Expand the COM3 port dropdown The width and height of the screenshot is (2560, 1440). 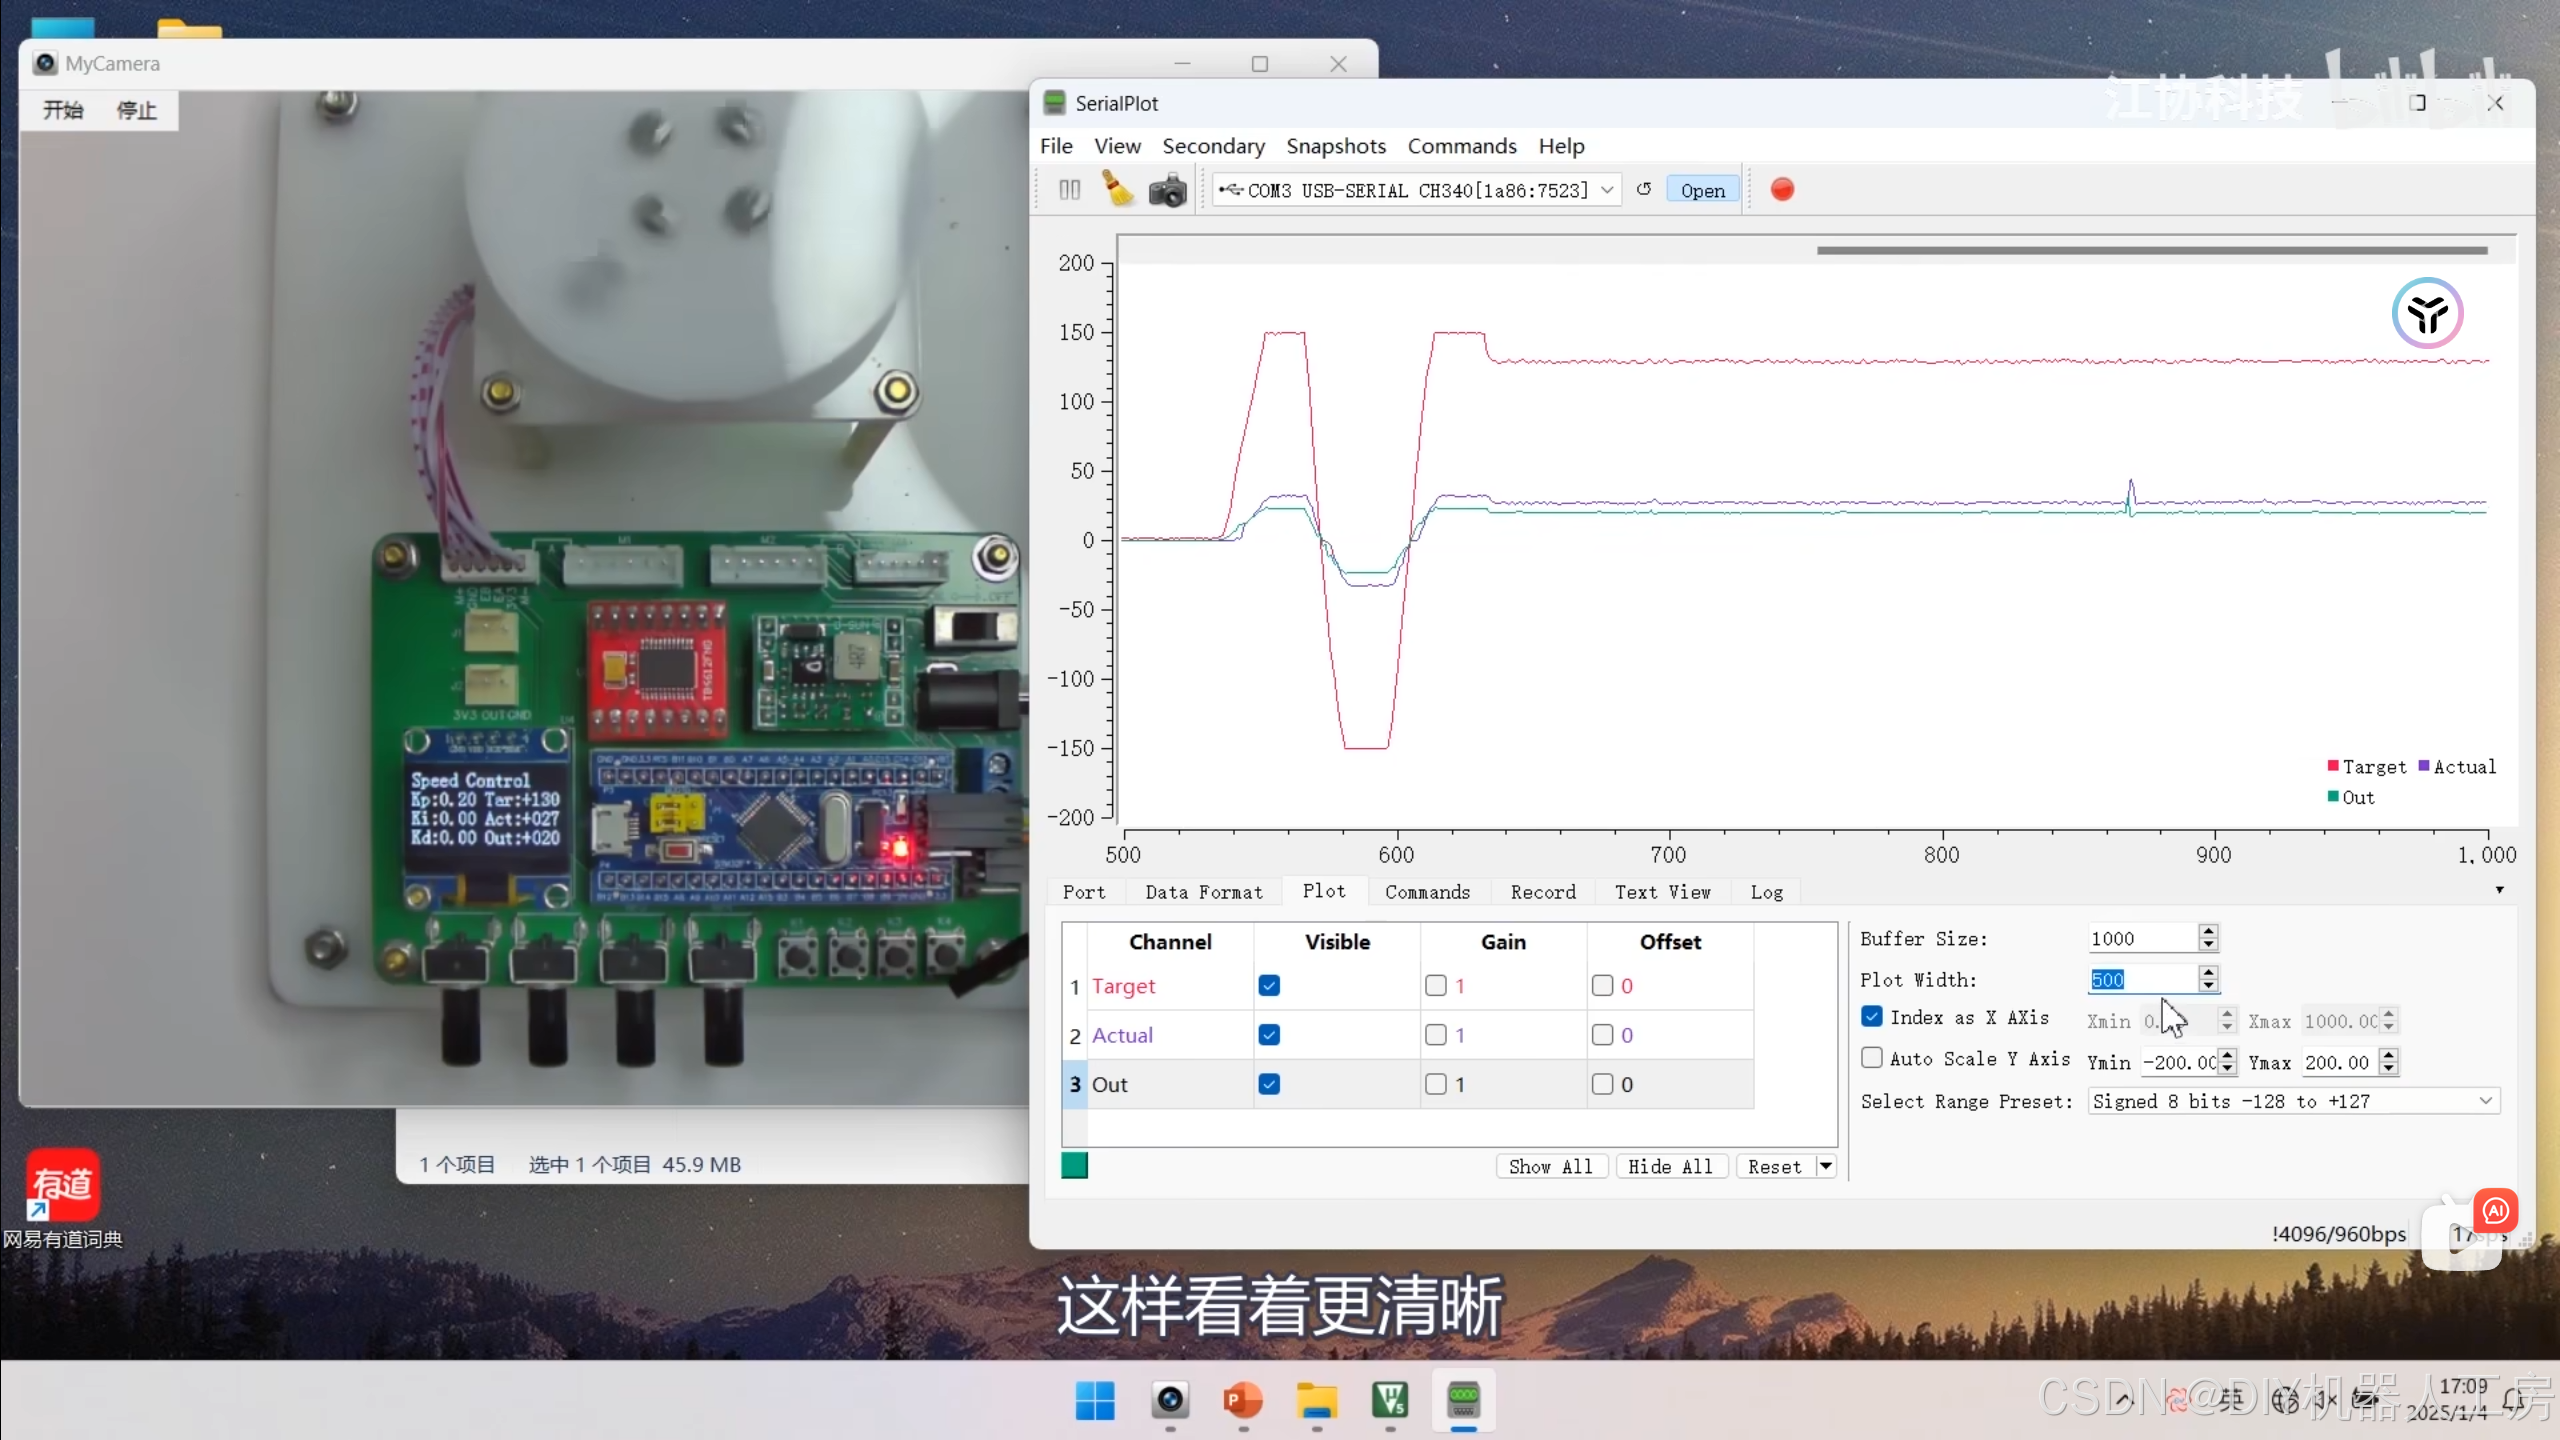coord(1607,190)
